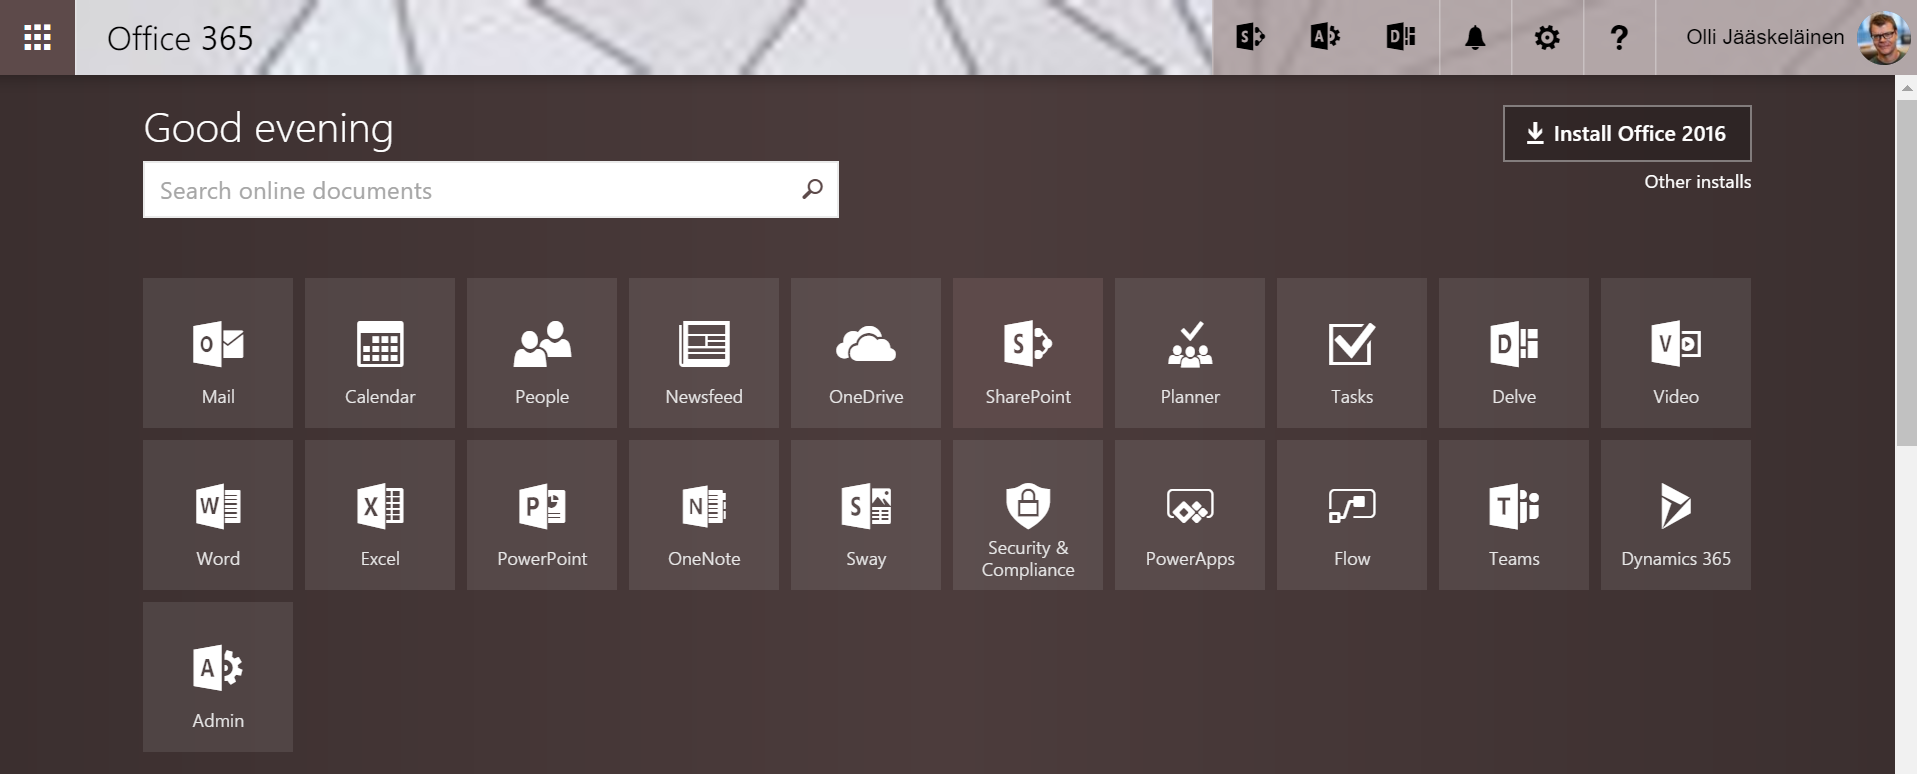The image size is (1917, 774).
Task: Open the settings gear menu
Action: click(x=1547, y=37)
